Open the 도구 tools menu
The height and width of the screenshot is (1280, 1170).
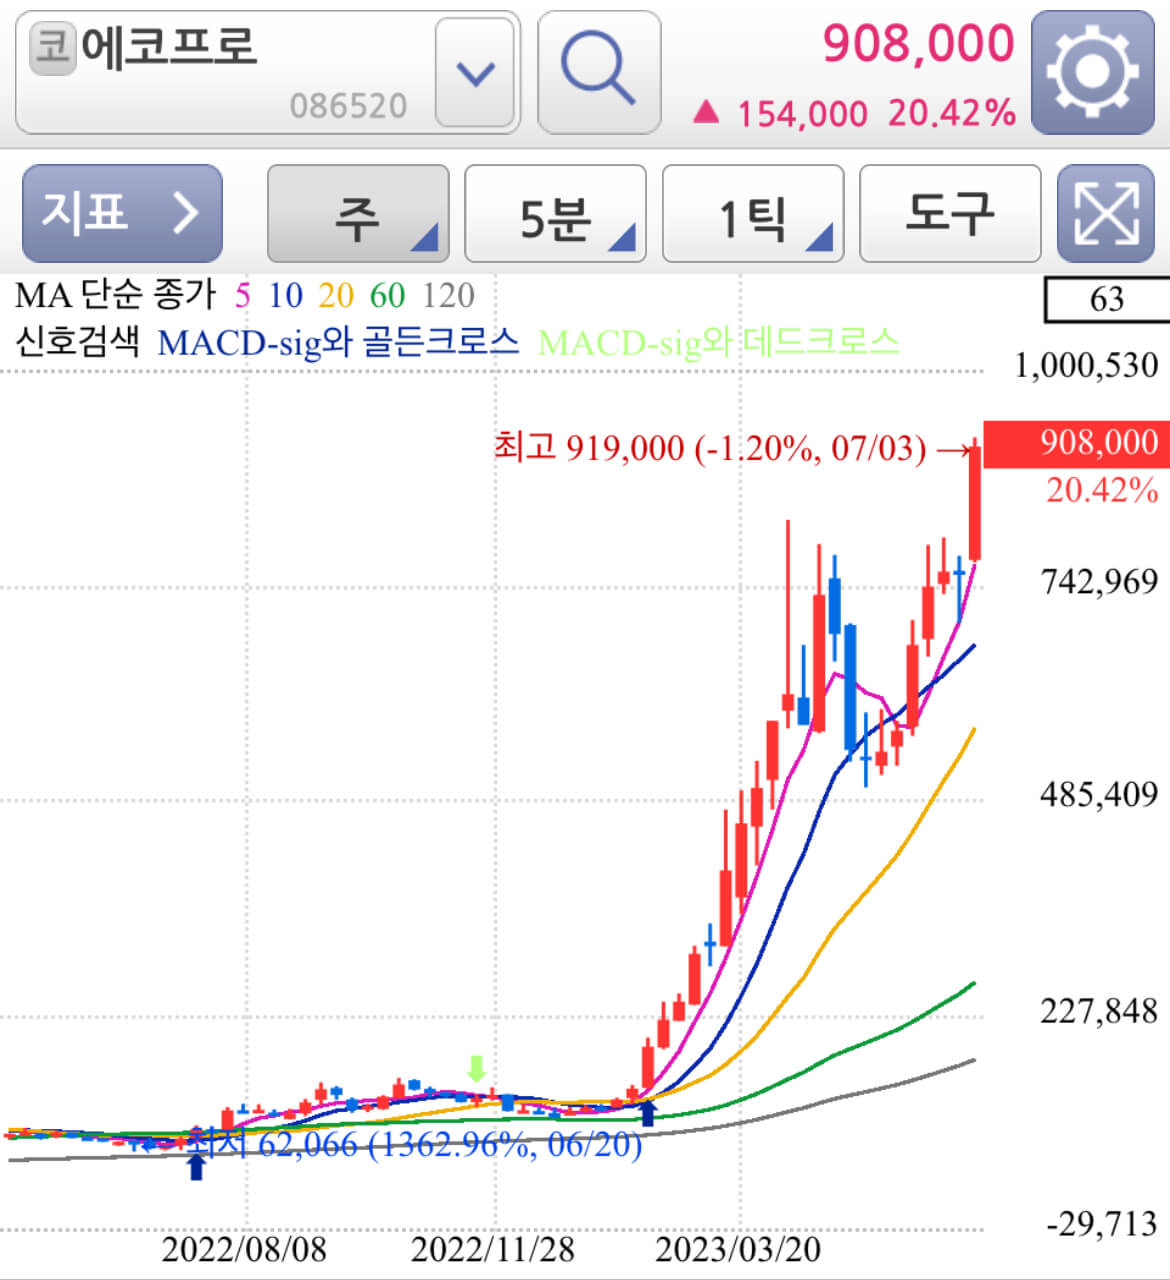tap(950, 213)
